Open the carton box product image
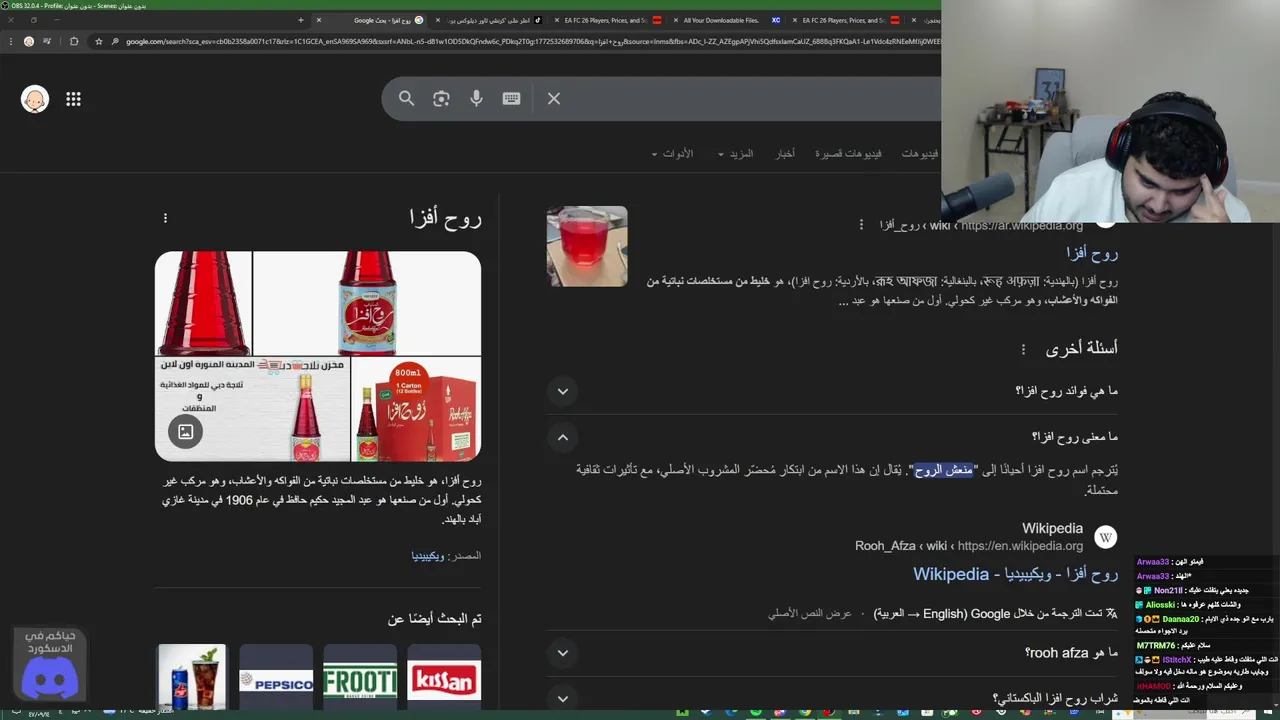 pos(416,409)
